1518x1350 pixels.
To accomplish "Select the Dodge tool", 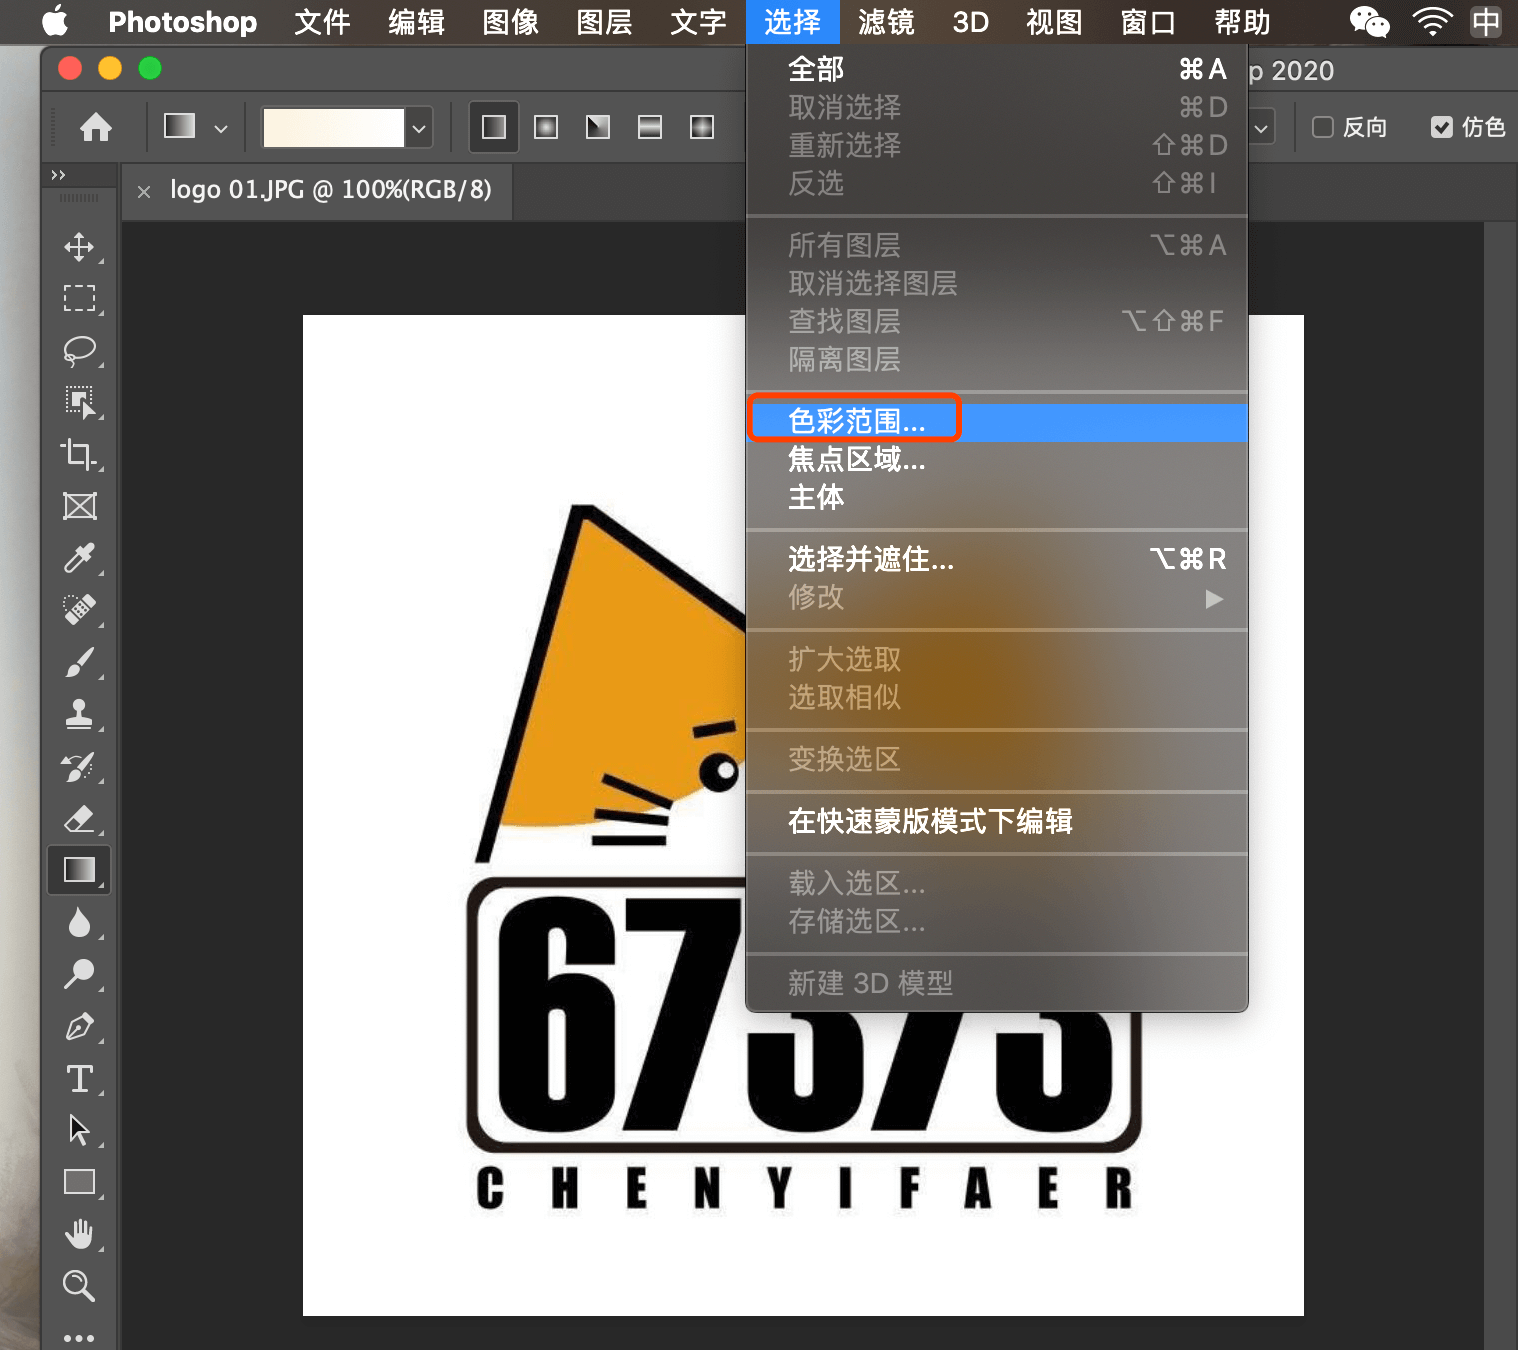I will tap(79, 974).
